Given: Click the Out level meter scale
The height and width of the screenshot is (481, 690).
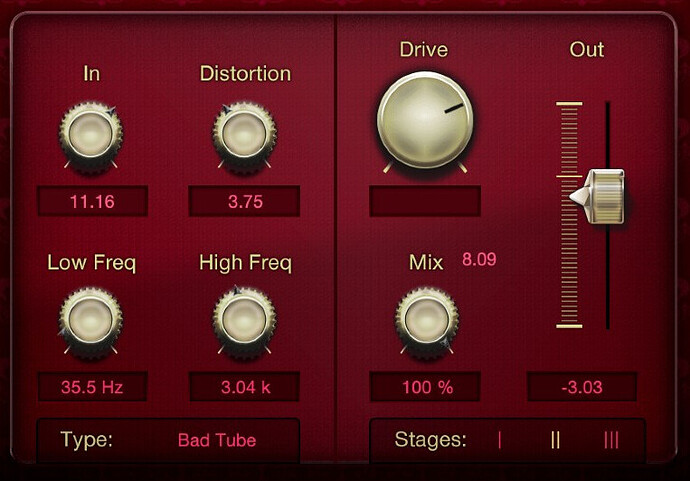Looking at the screenshot, I should 569,215.
